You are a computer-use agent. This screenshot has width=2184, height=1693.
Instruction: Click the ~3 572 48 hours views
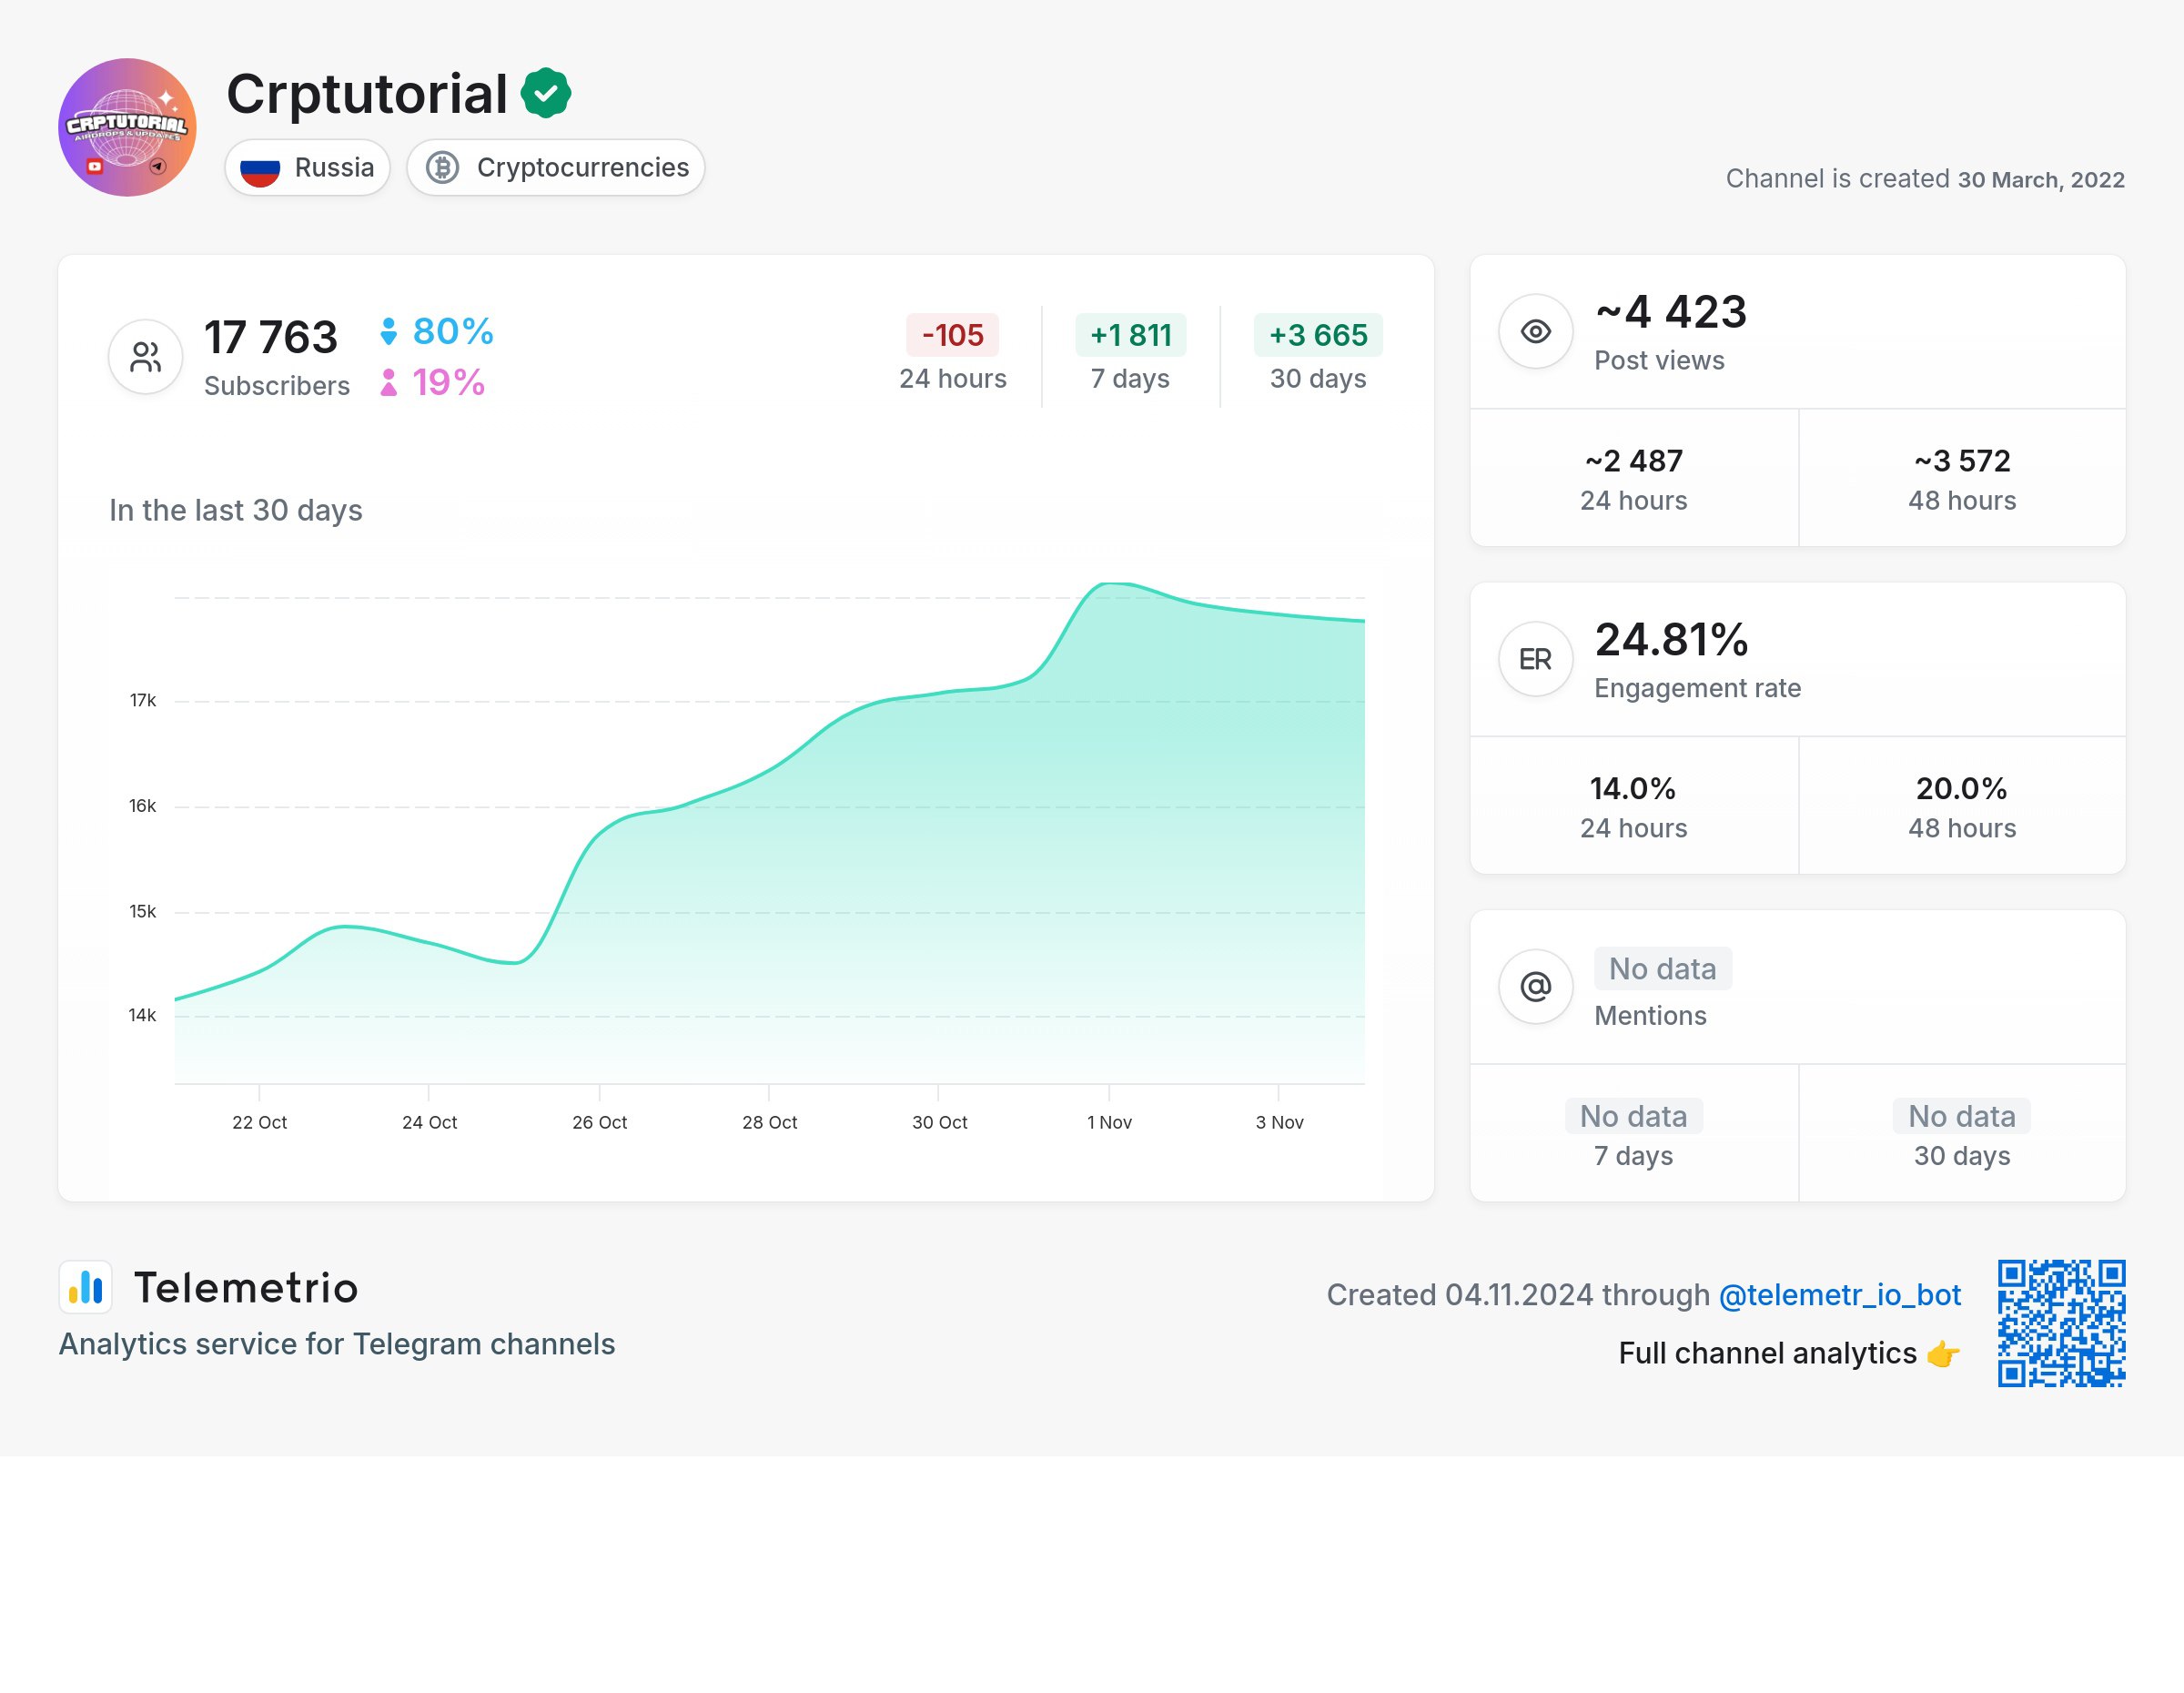[x=1962, y=461]
